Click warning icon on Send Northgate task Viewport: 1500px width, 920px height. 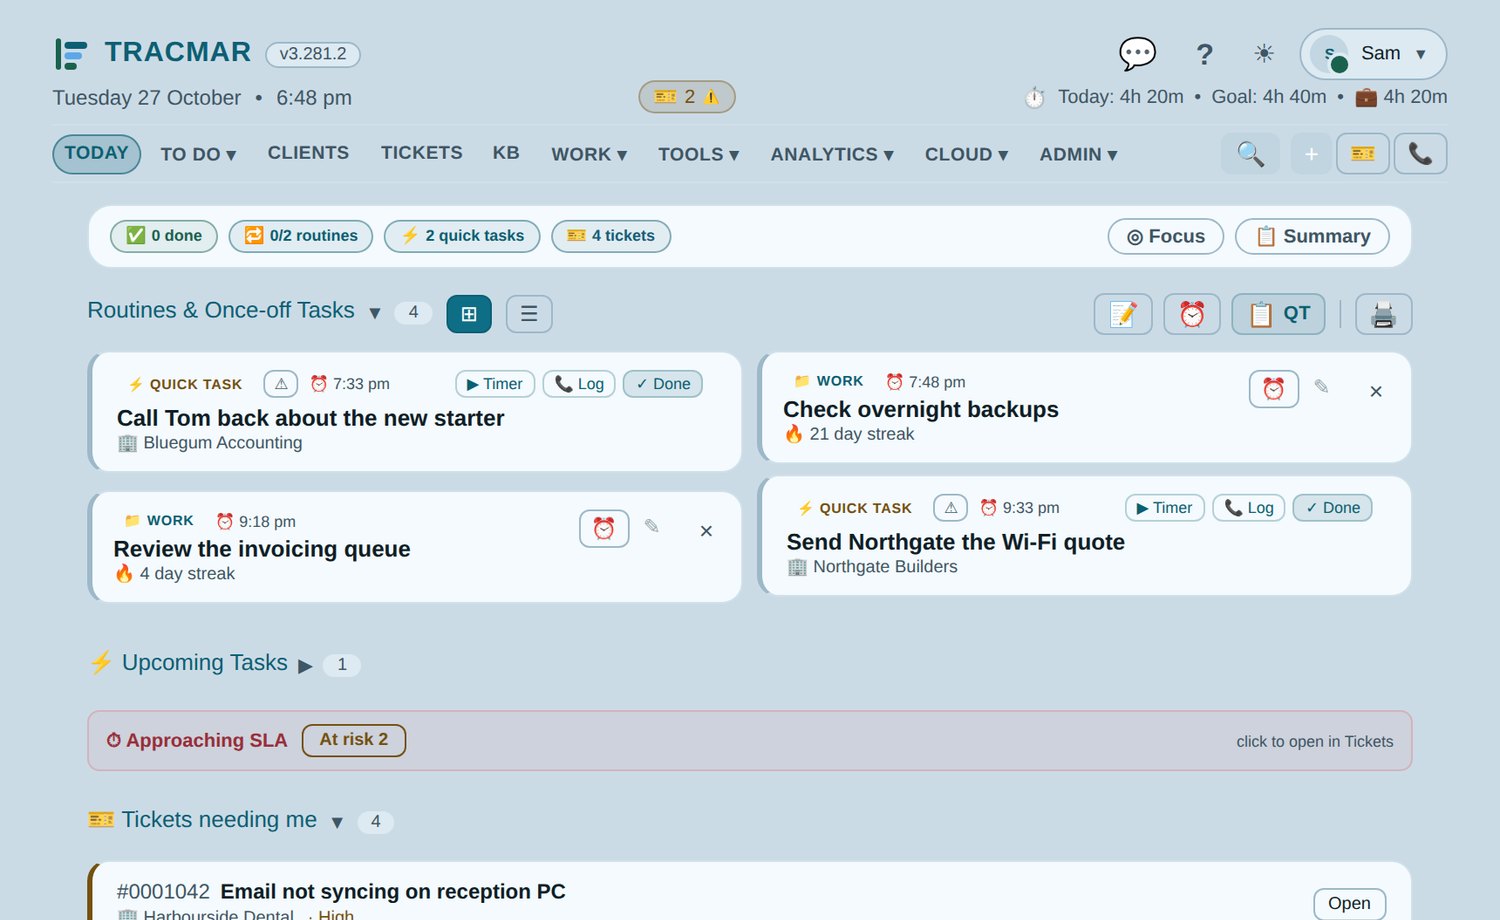(x=951, y=508)
